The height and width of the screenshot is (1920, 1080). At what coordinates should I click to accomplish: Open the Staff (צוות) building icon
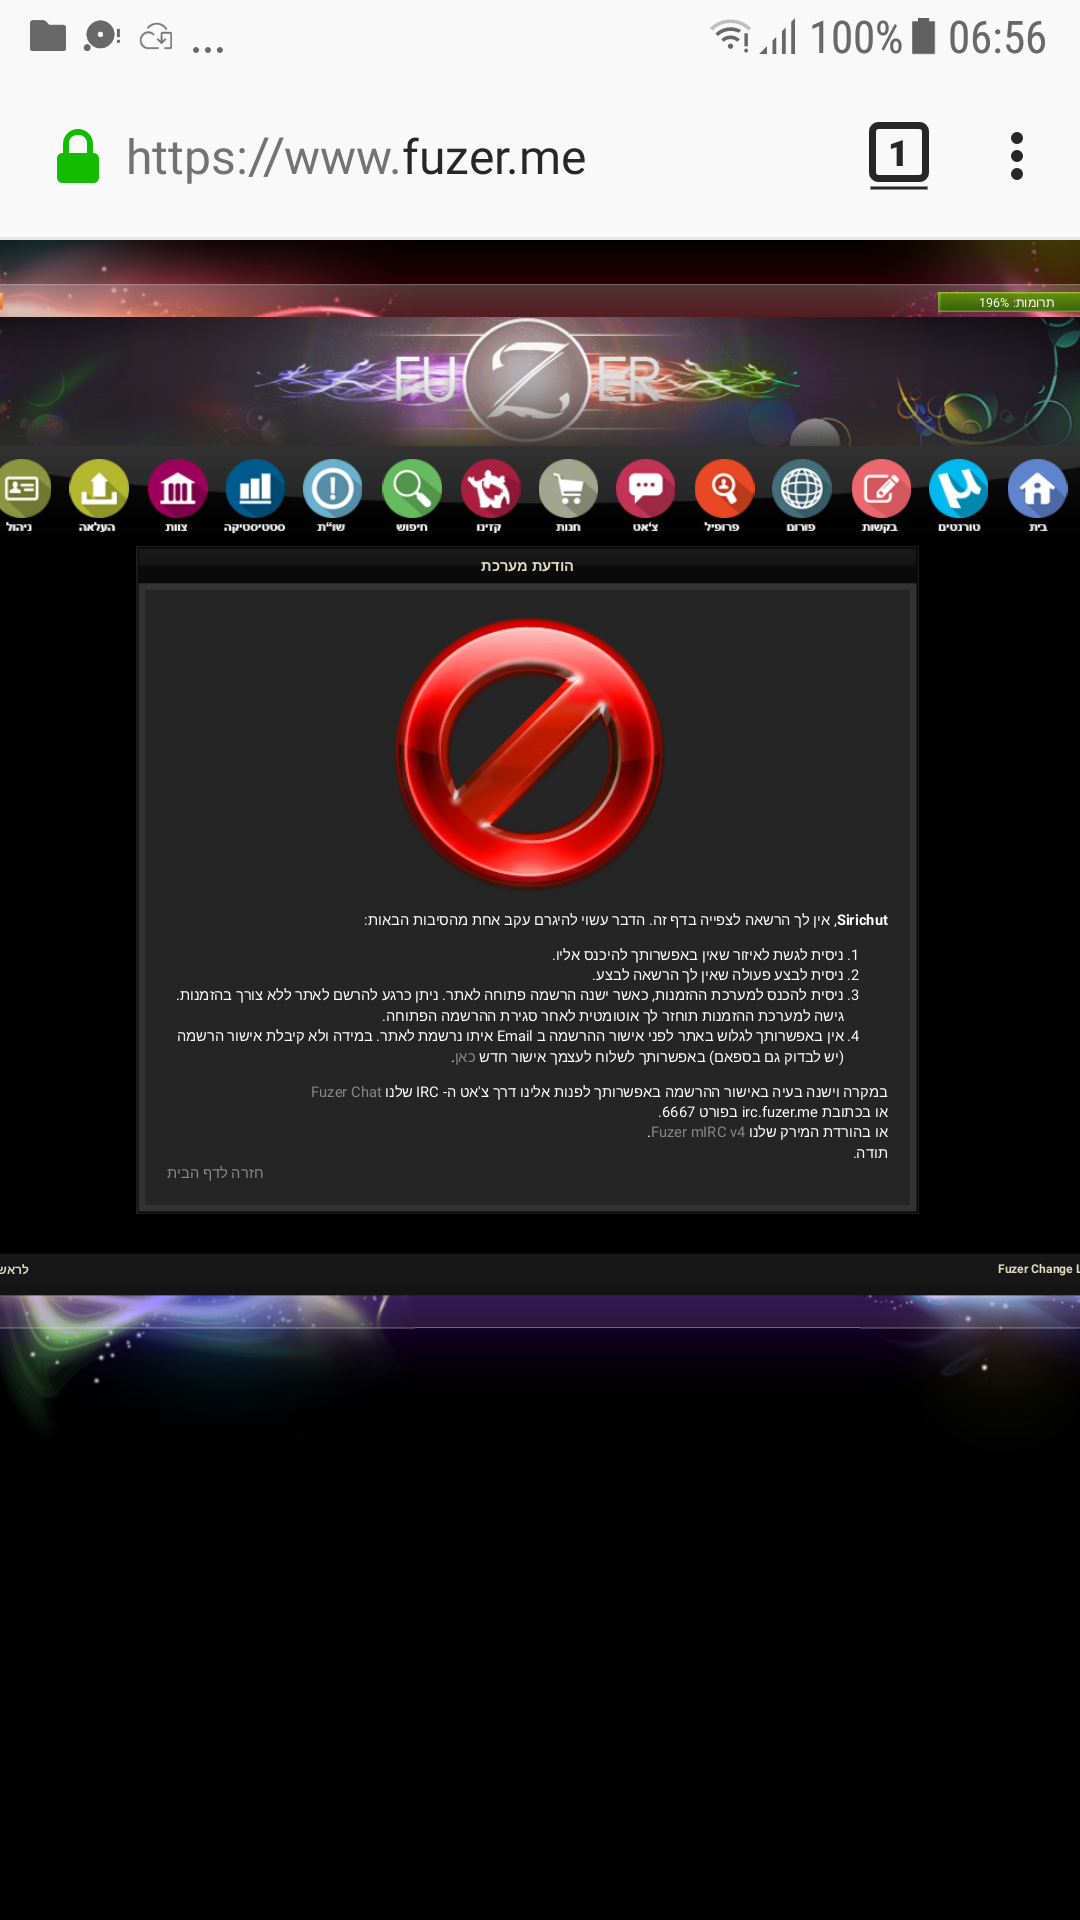(x=177, y=489)
